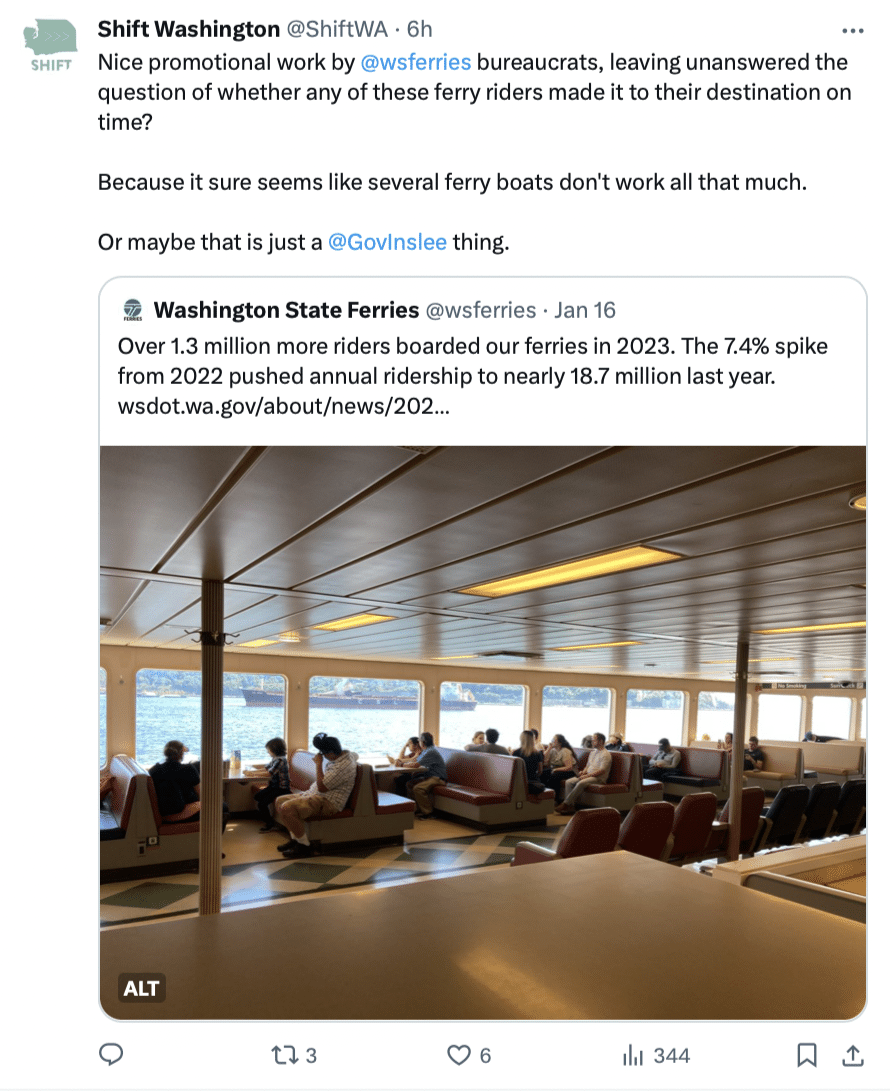Open the Shift Washington profile avatar
The image size is (890, 1092).
pyautogui.click(x=50, y=45)
